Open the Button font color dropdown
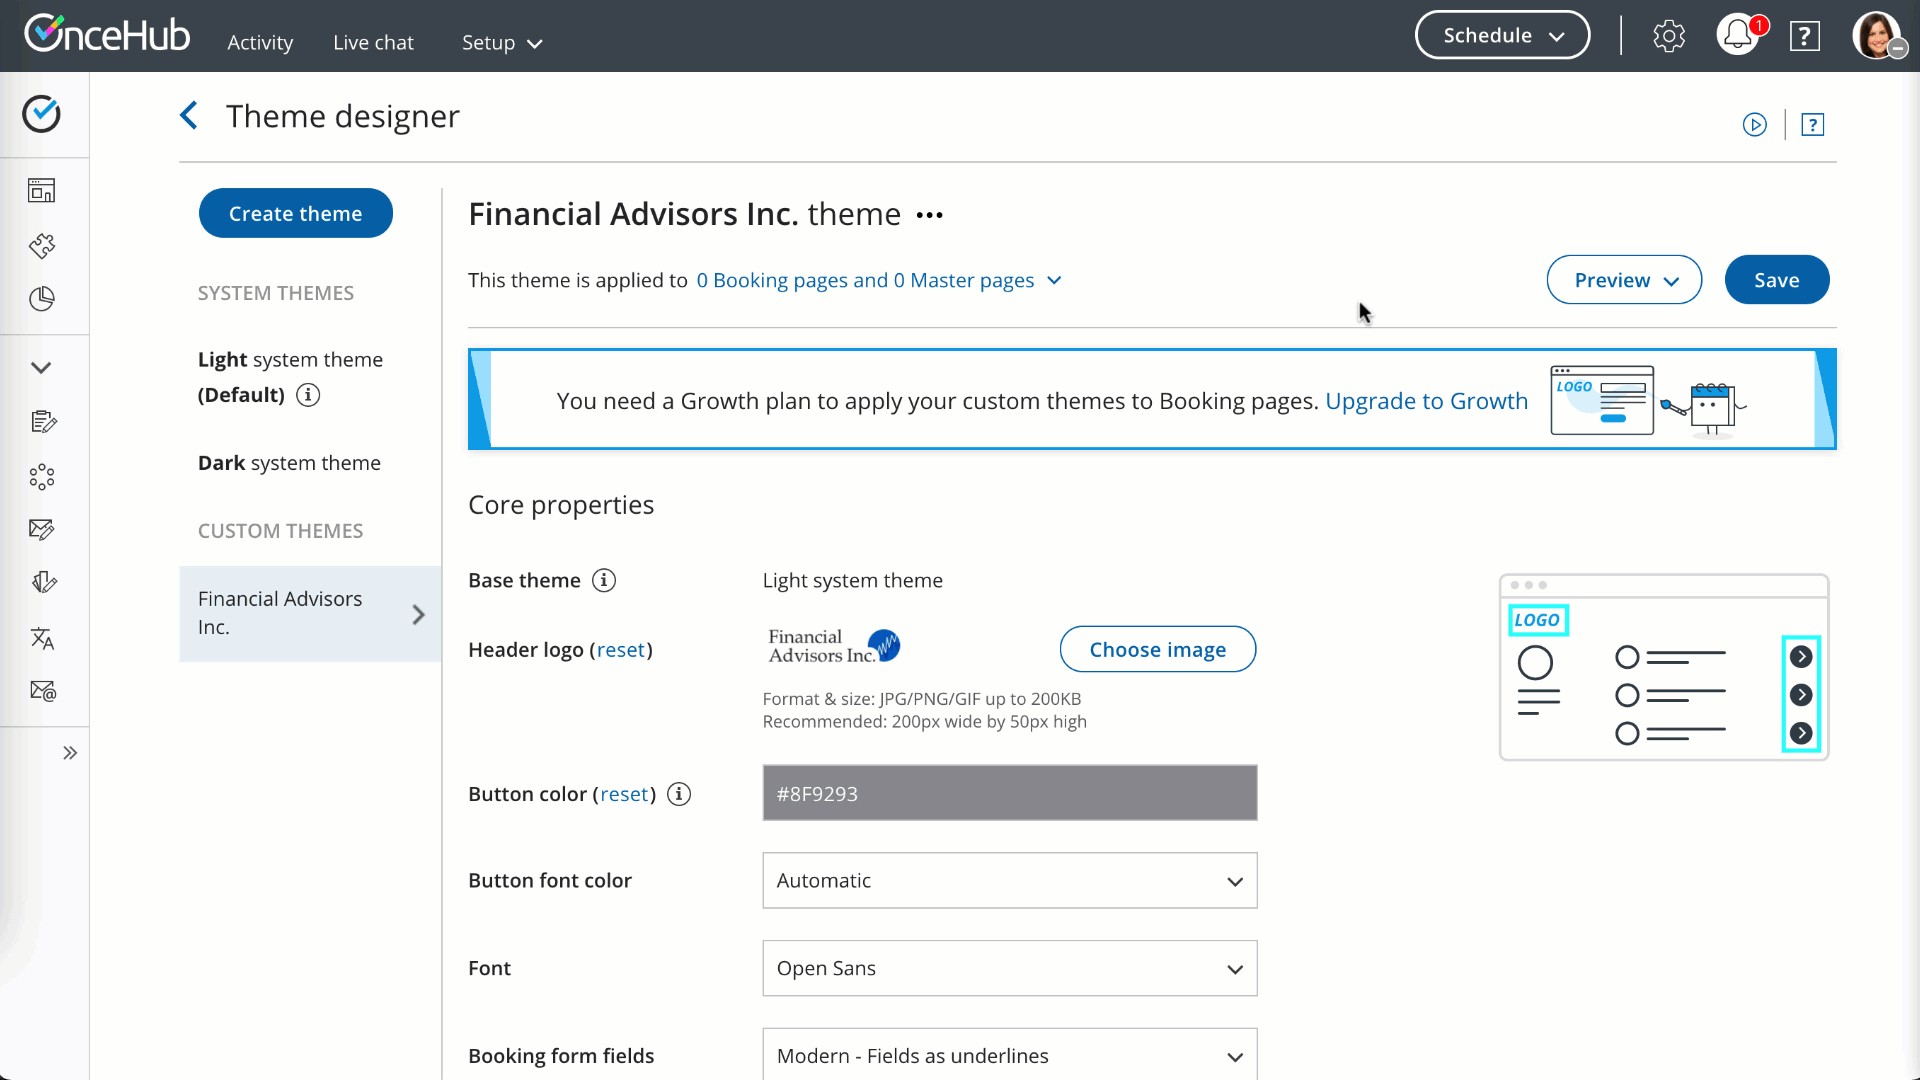Screen dimensions: 1920x1080 pyautogui.click(x=1009, y=881)
